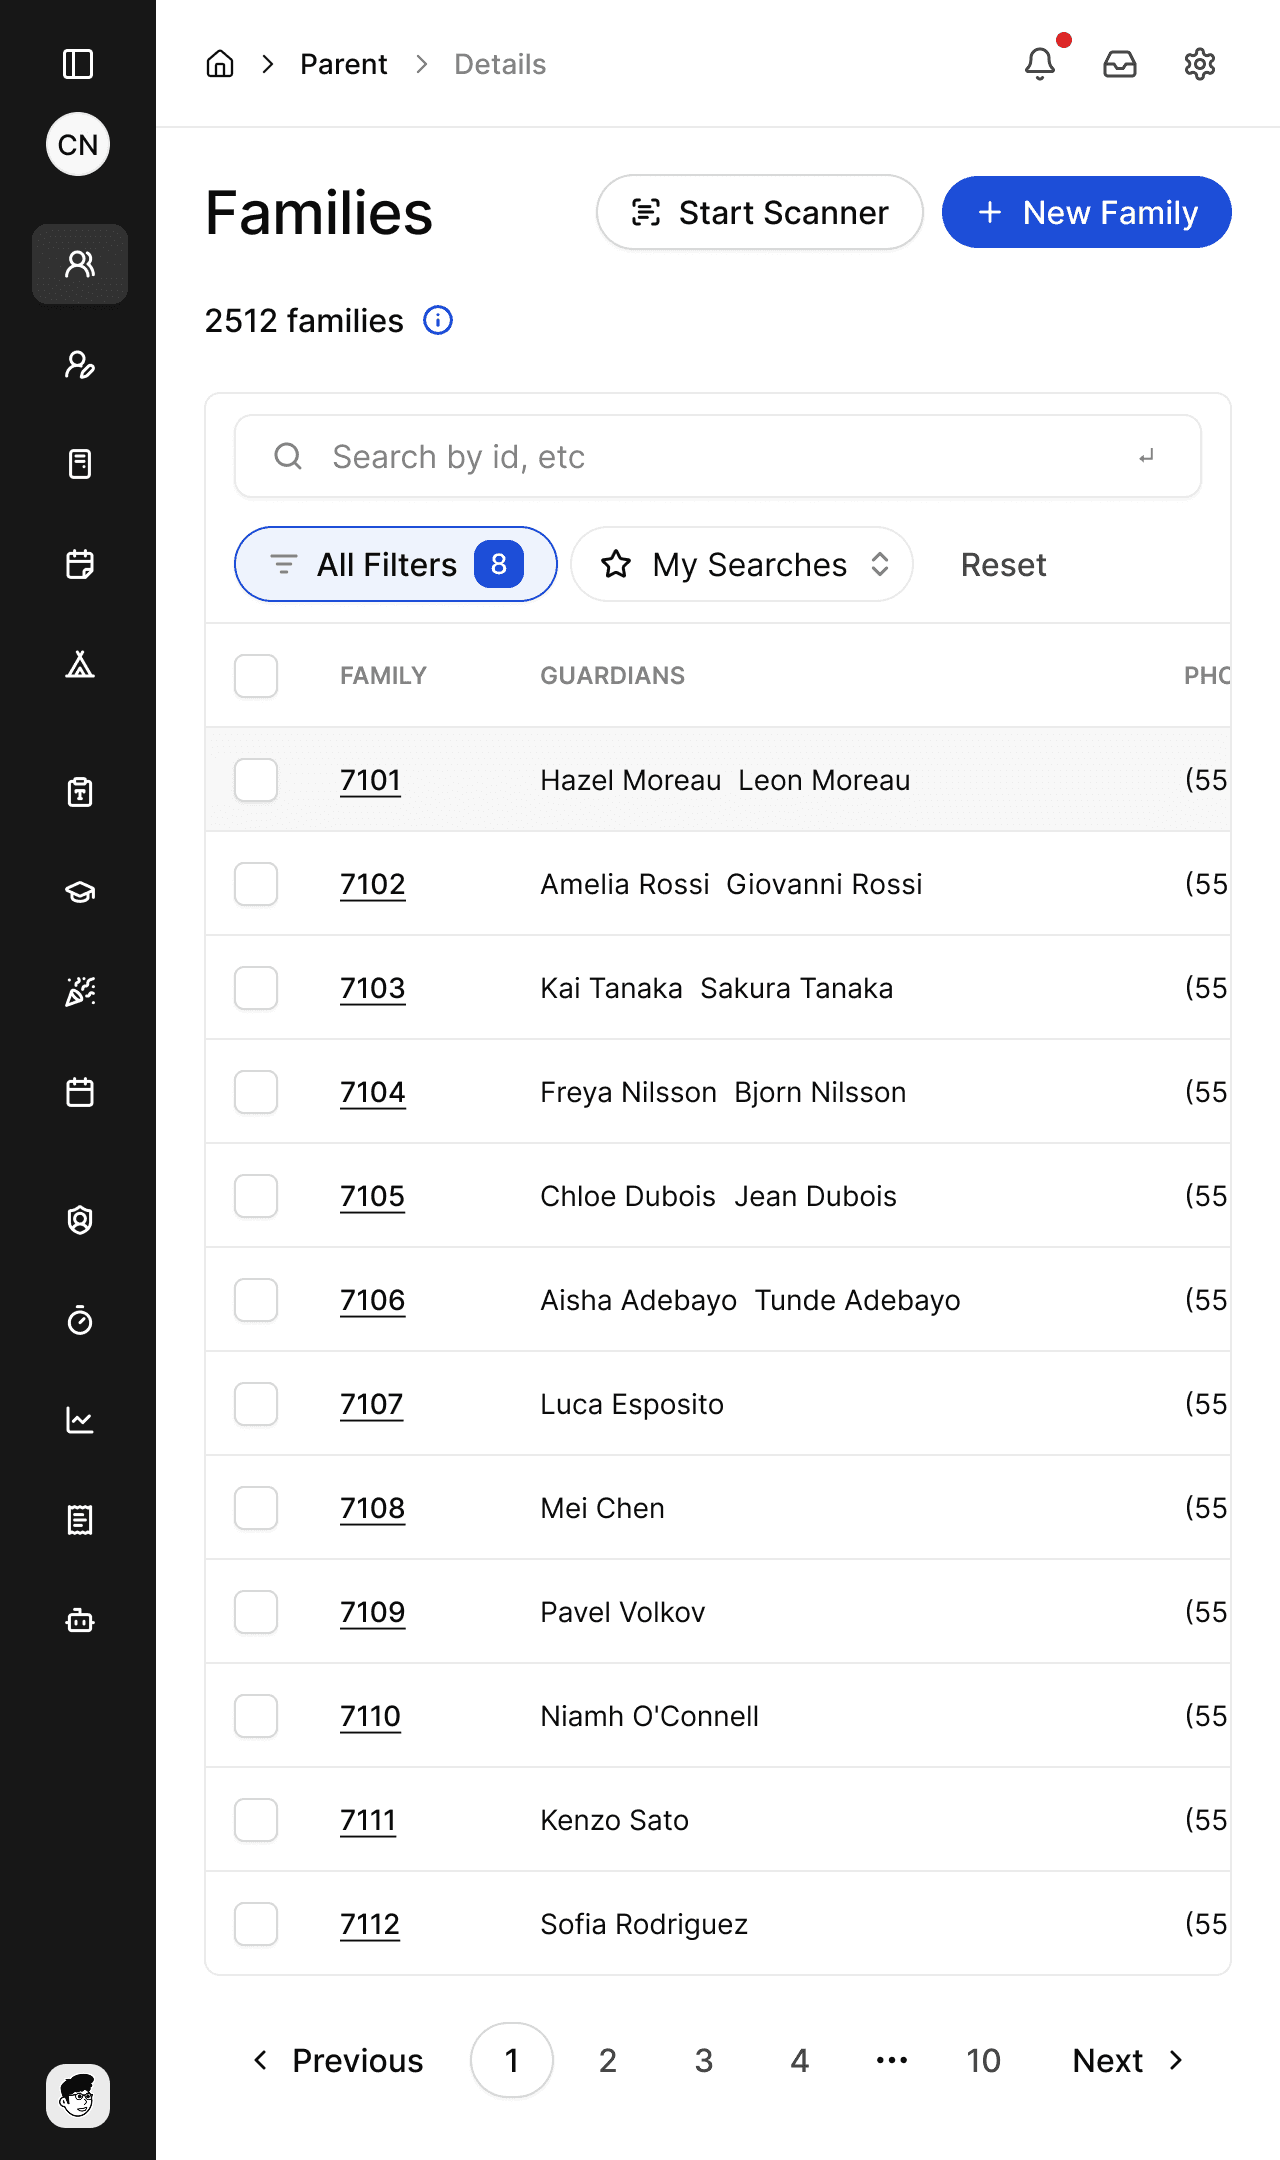Click guardian name Niamh O'Connell
The image size is (1280, 2160).
coord(650,1716)
